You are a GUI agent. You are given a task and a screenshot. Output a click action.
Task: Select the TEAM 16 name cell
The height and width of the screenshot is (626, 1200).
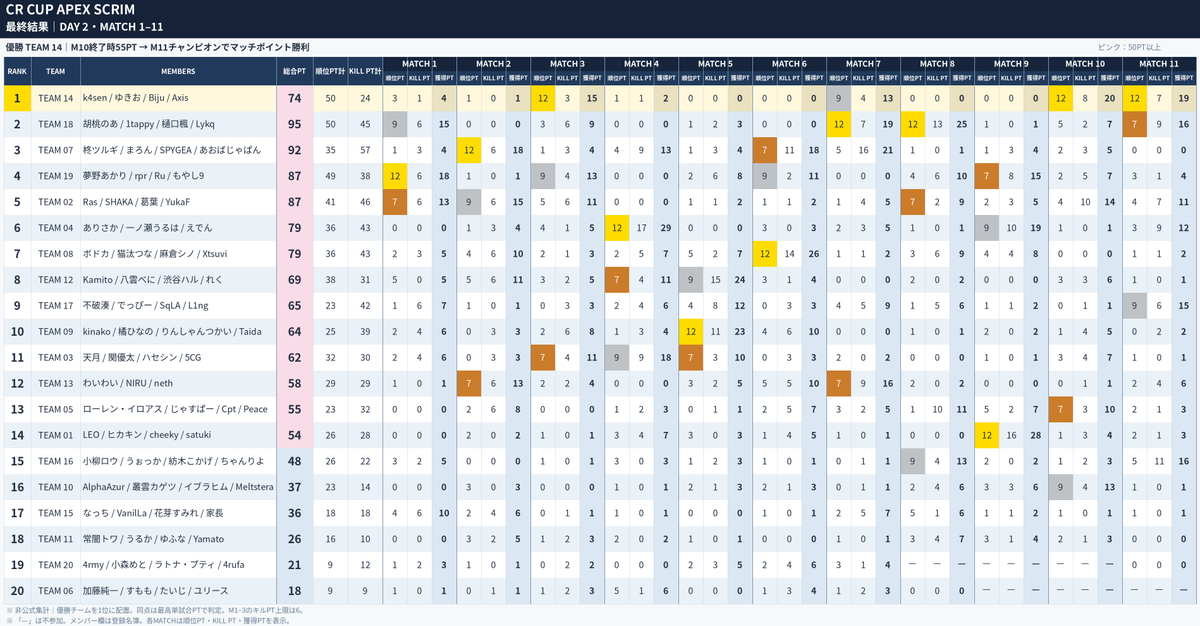point(56,462)
